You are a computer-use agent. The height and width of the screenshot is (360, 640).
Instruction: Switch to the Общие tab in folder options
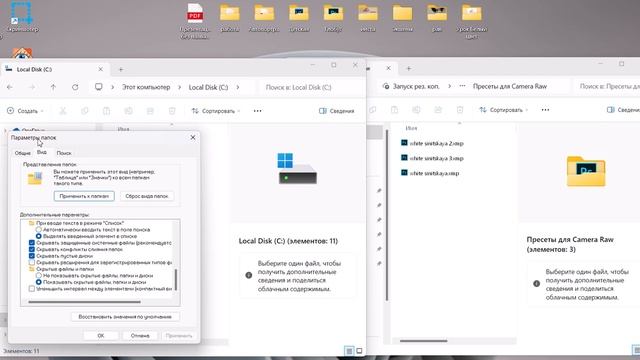click(x=22, y=153)
